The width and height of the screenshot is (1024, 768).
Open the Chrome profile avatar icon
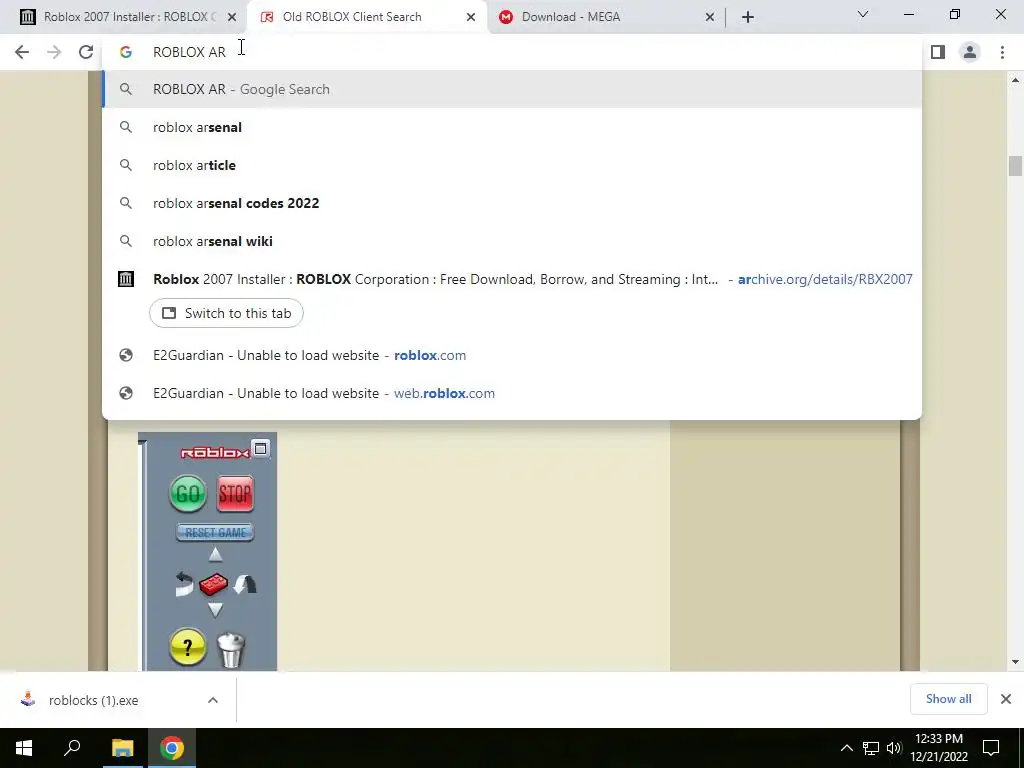click(970, 52)
